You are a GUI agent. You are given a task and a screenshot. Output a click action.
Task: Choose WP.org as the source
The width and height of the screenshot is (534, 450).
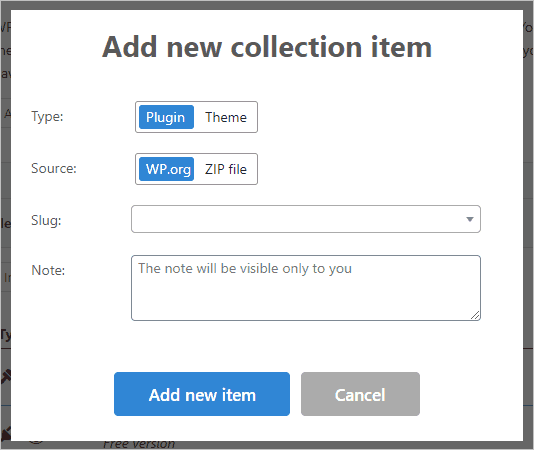[166, 169]
